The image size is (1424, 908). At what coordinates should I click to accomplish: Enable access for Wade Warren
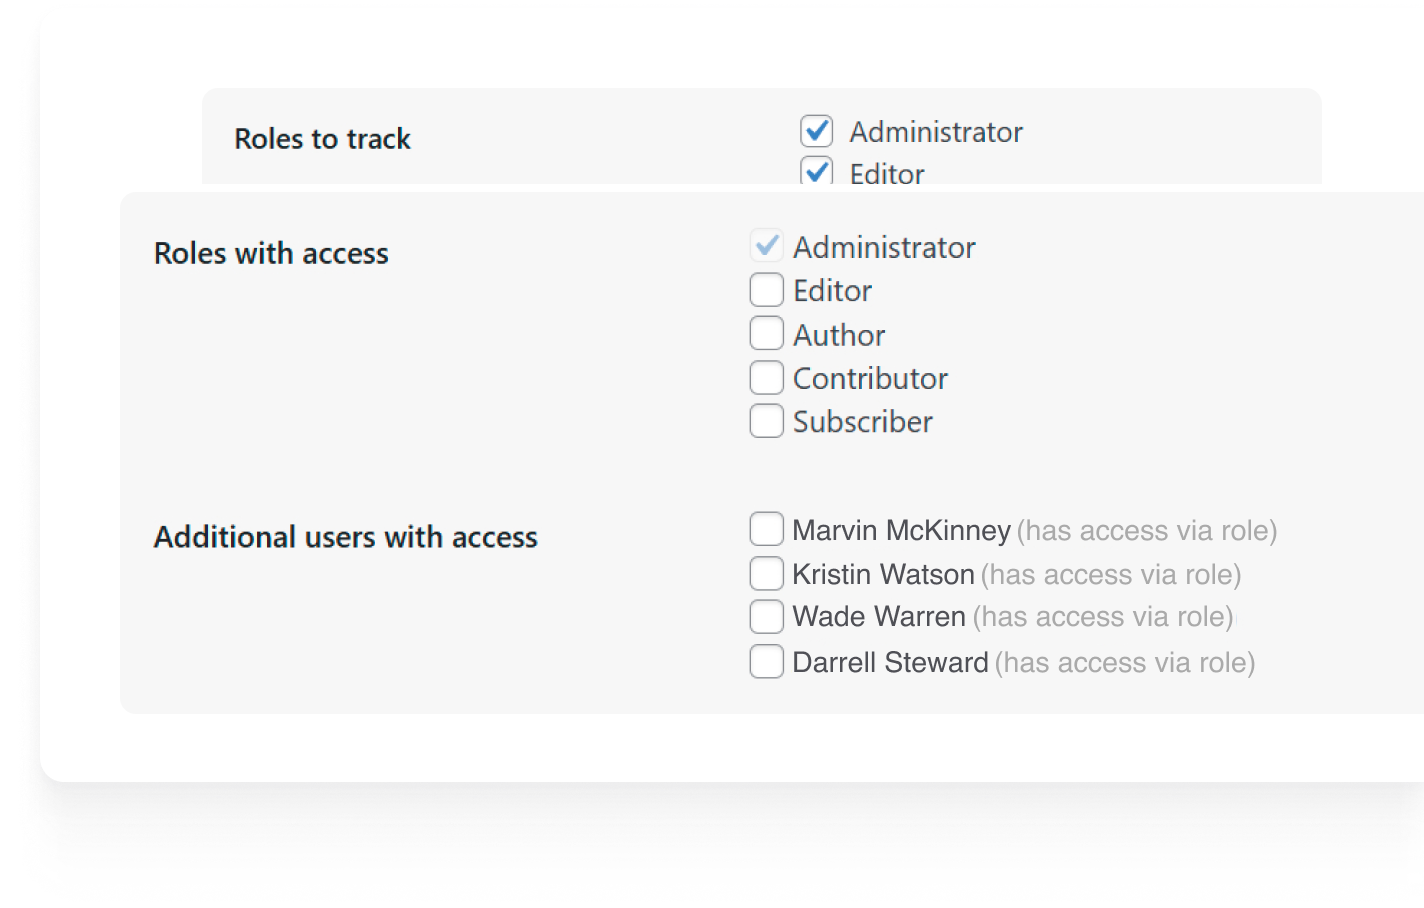click(766, 616)
